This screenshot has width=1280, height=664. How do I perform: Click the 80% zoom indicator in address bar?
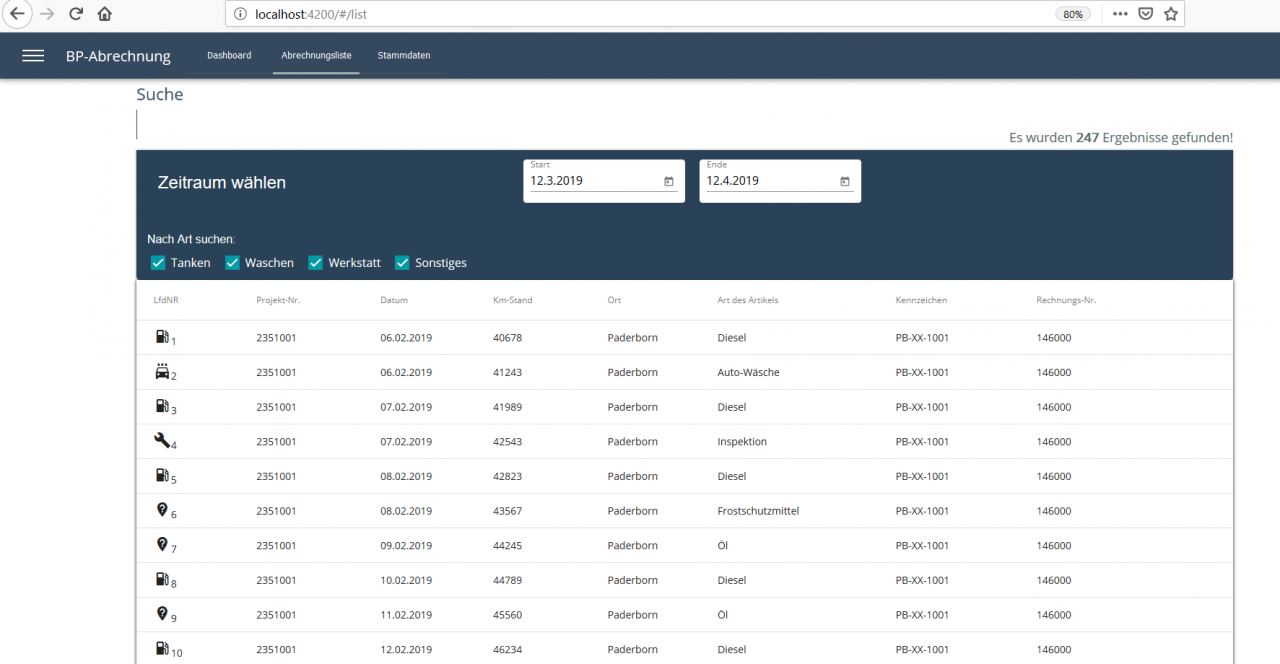pyautogui.click(x=1073, y=14)
